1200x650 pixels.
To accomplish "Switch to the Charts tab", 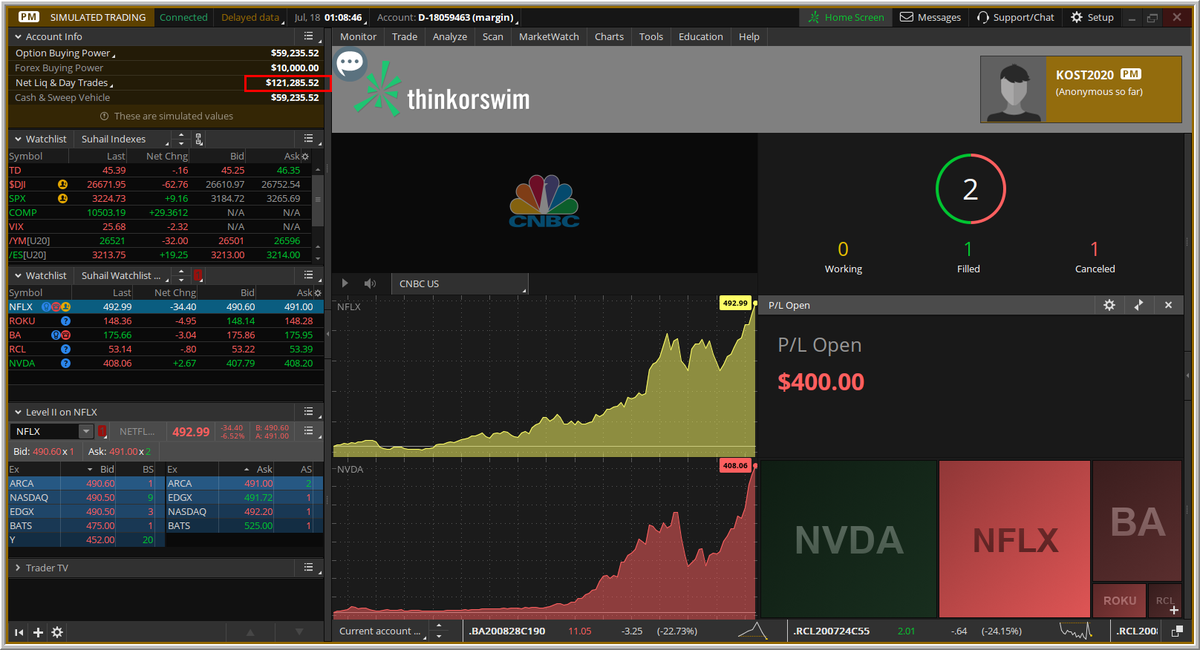I will click(609, 37).
